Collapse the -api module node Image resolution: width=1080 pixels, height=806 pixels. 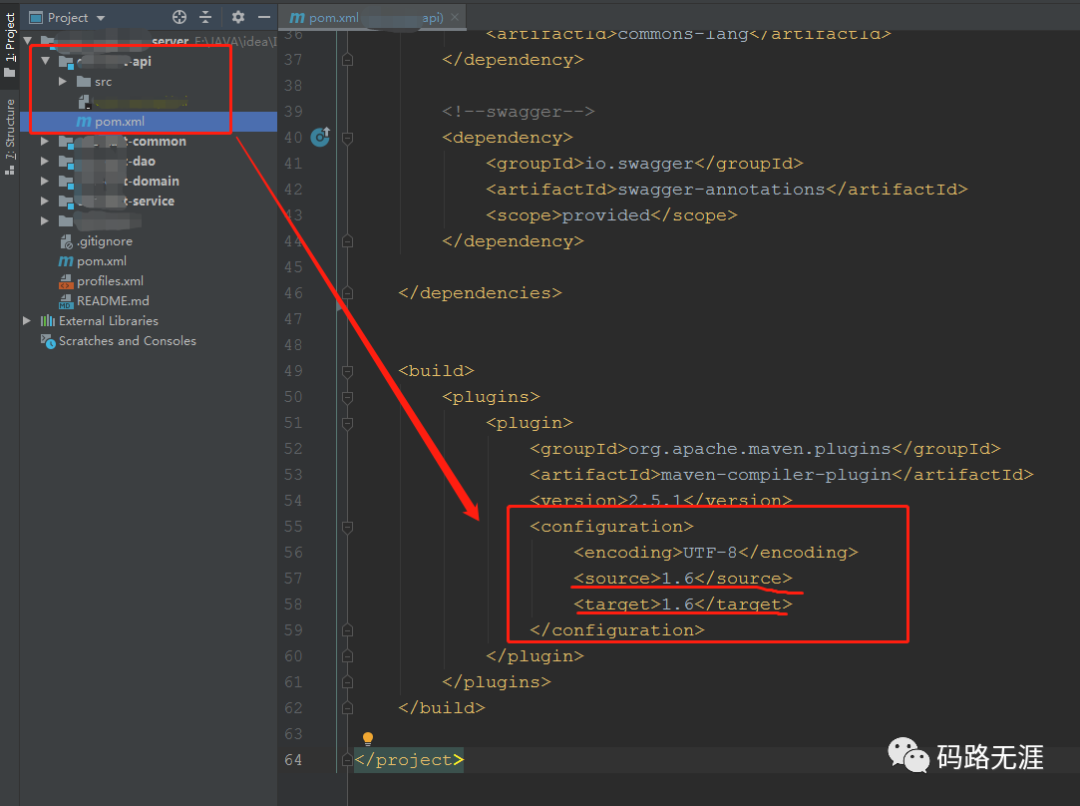pyautogui.click(x=45, y=61)
